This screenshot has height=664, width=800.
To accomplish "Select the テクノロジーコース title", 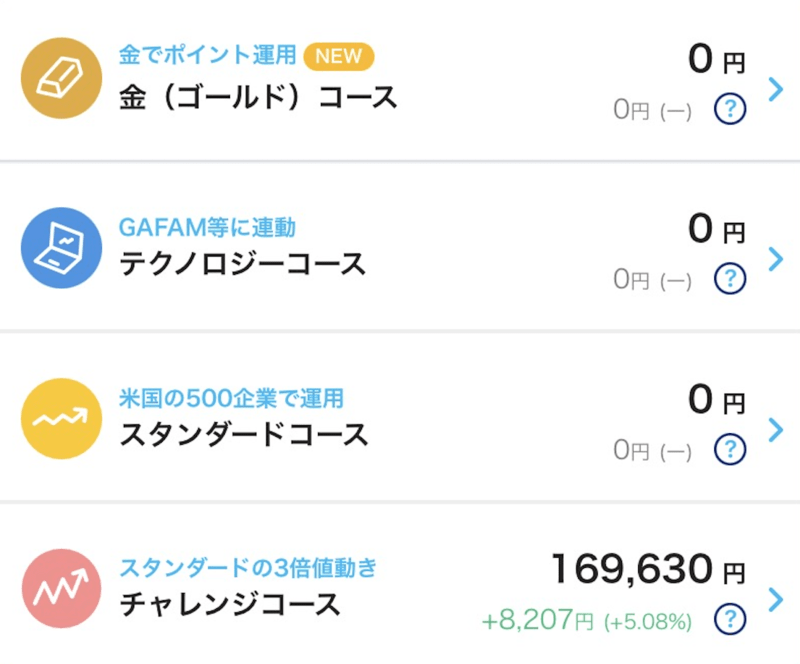I will (242, 264).
